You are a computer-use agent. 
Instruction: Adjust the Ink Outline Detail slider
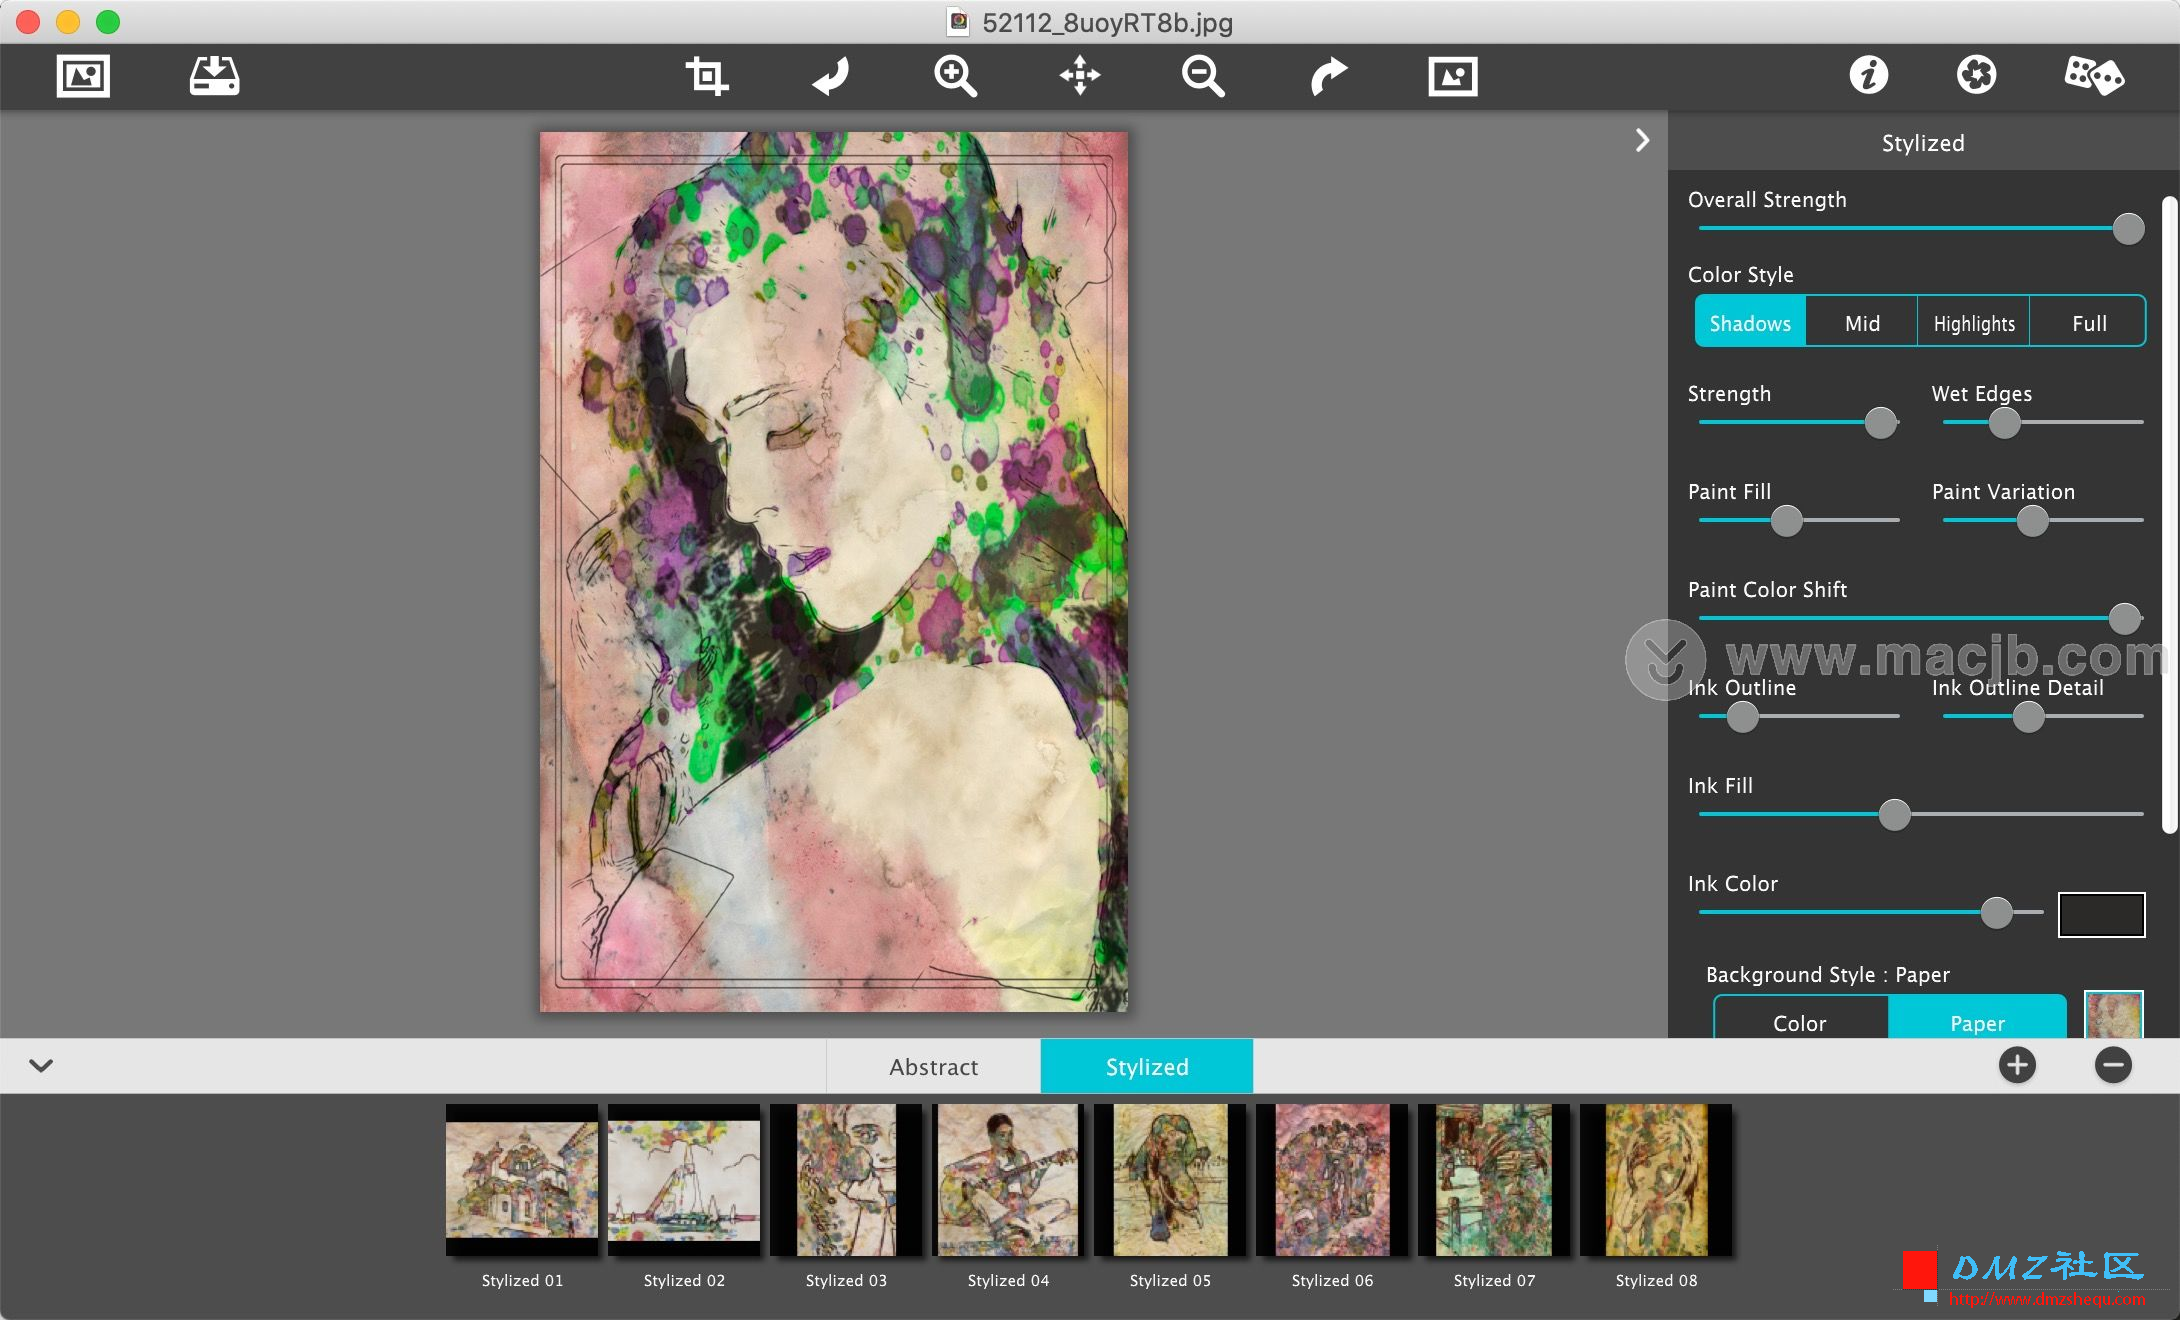(2028, 716)
